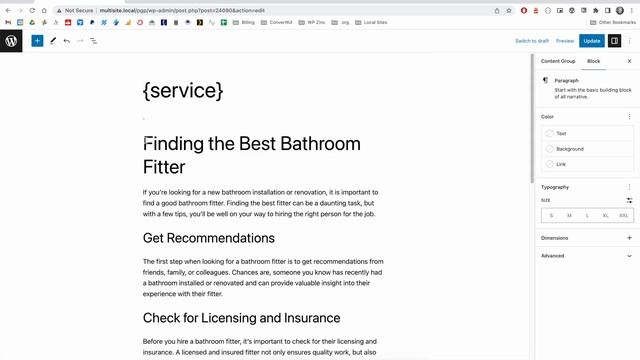Switch to the Content Group tab
Screen dimensions: 640x360
[558, 61]
